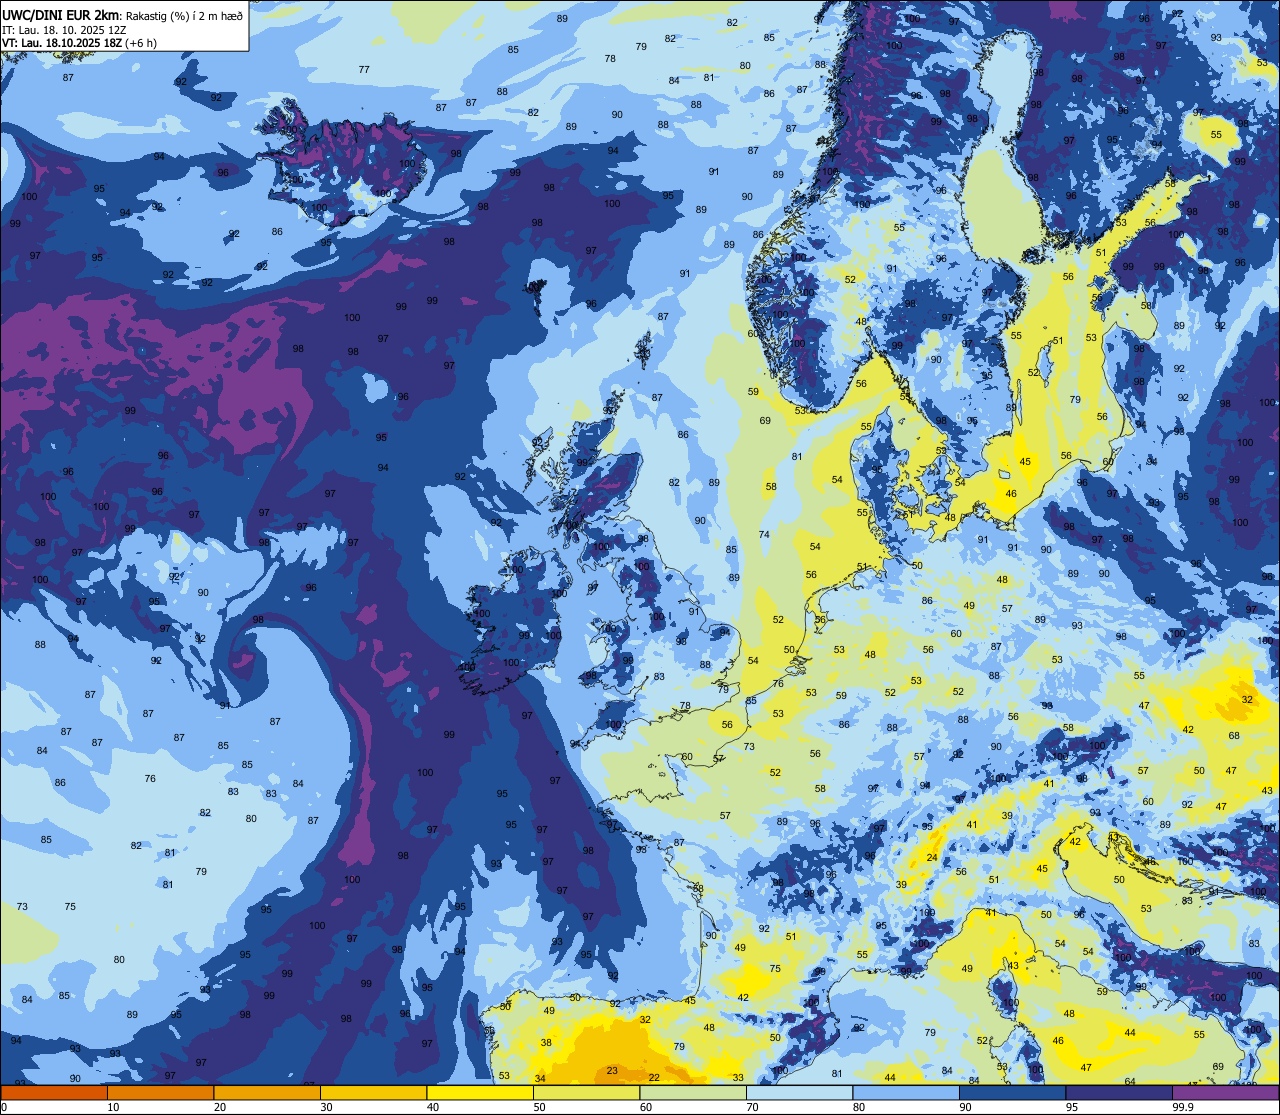
Task: Select the 70–80% pale blue legend swatch
Action: (799, 1093)
